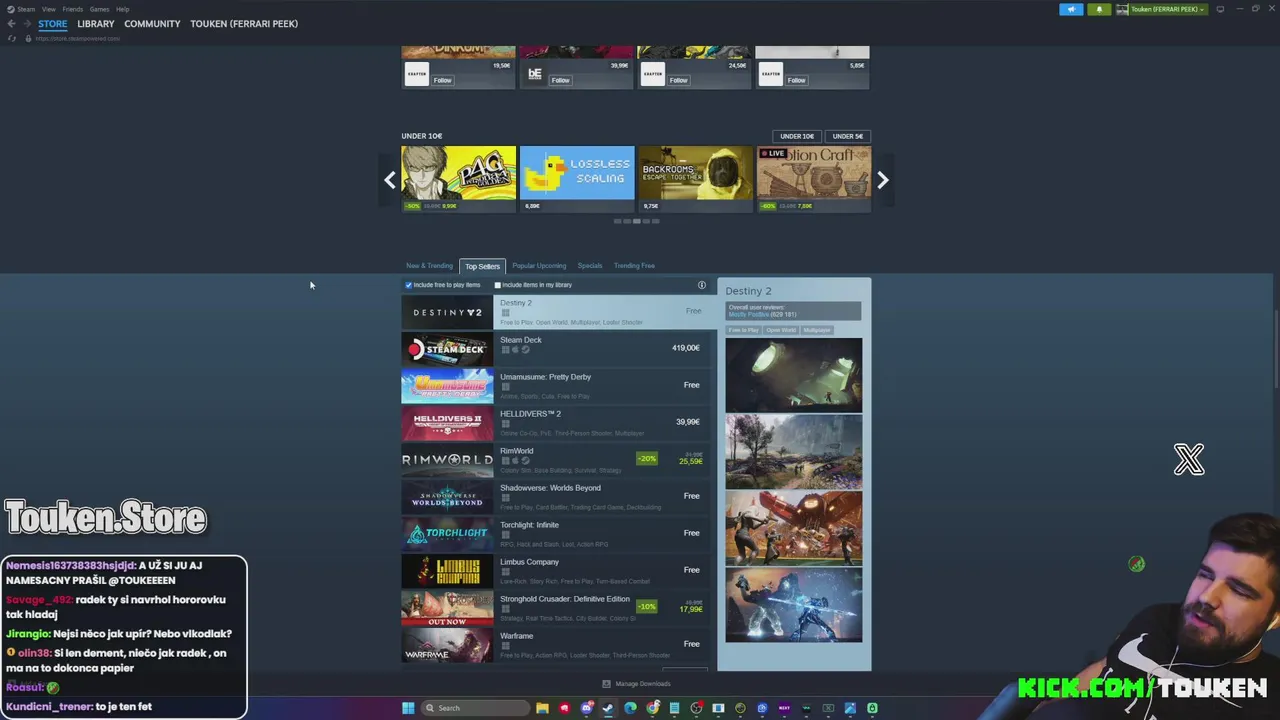The height and width of the screenshot is (720, 1280).
Task: Click Open World tag in Destiny 2 panel
Action: (x=781, y=330)
